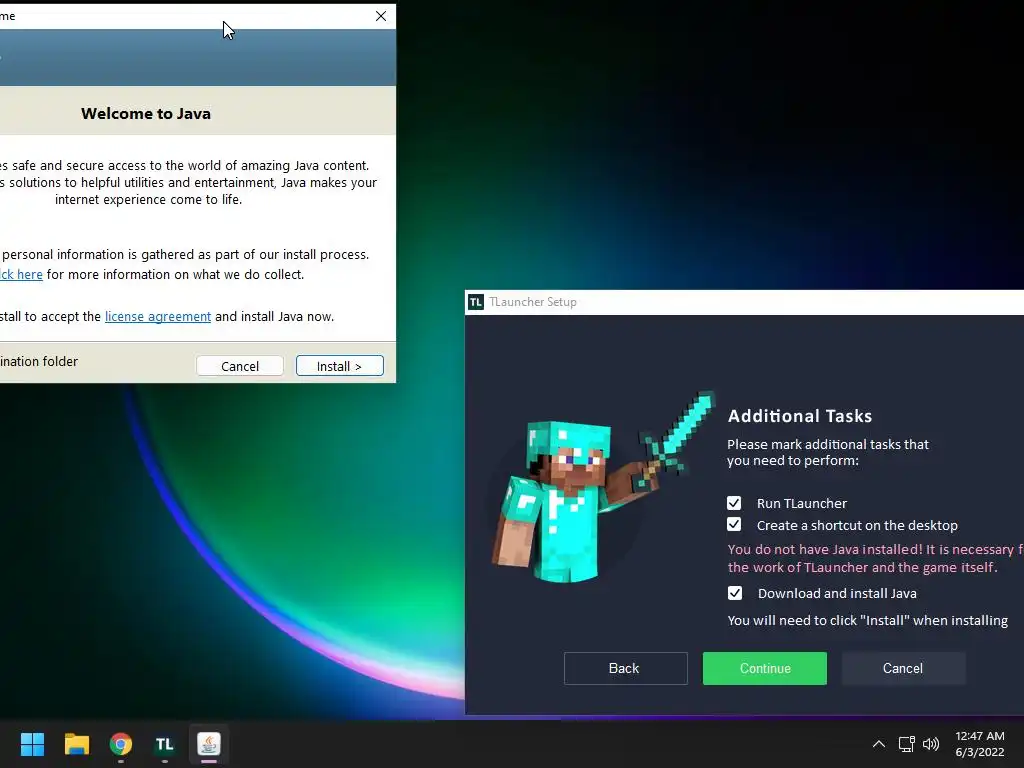Open Google Chrome from the taskbar
Screen dimensions: 1024x768
pos(121,744)
